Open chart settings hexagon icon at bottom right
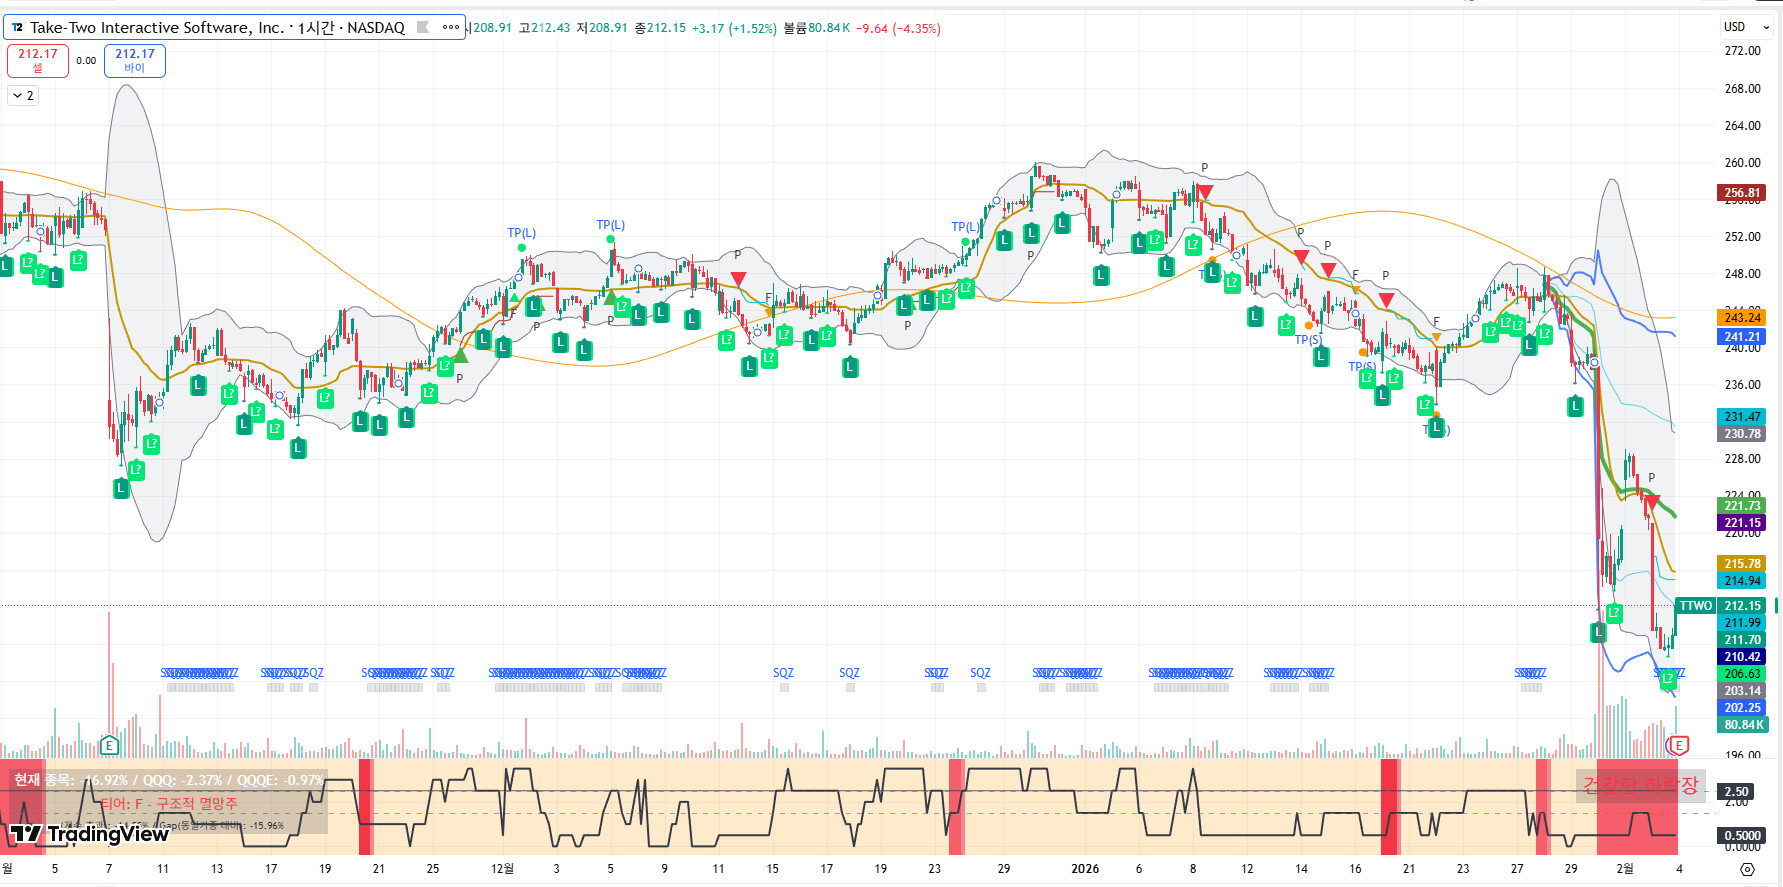1783x887 pixels. tap(1747, 869)
